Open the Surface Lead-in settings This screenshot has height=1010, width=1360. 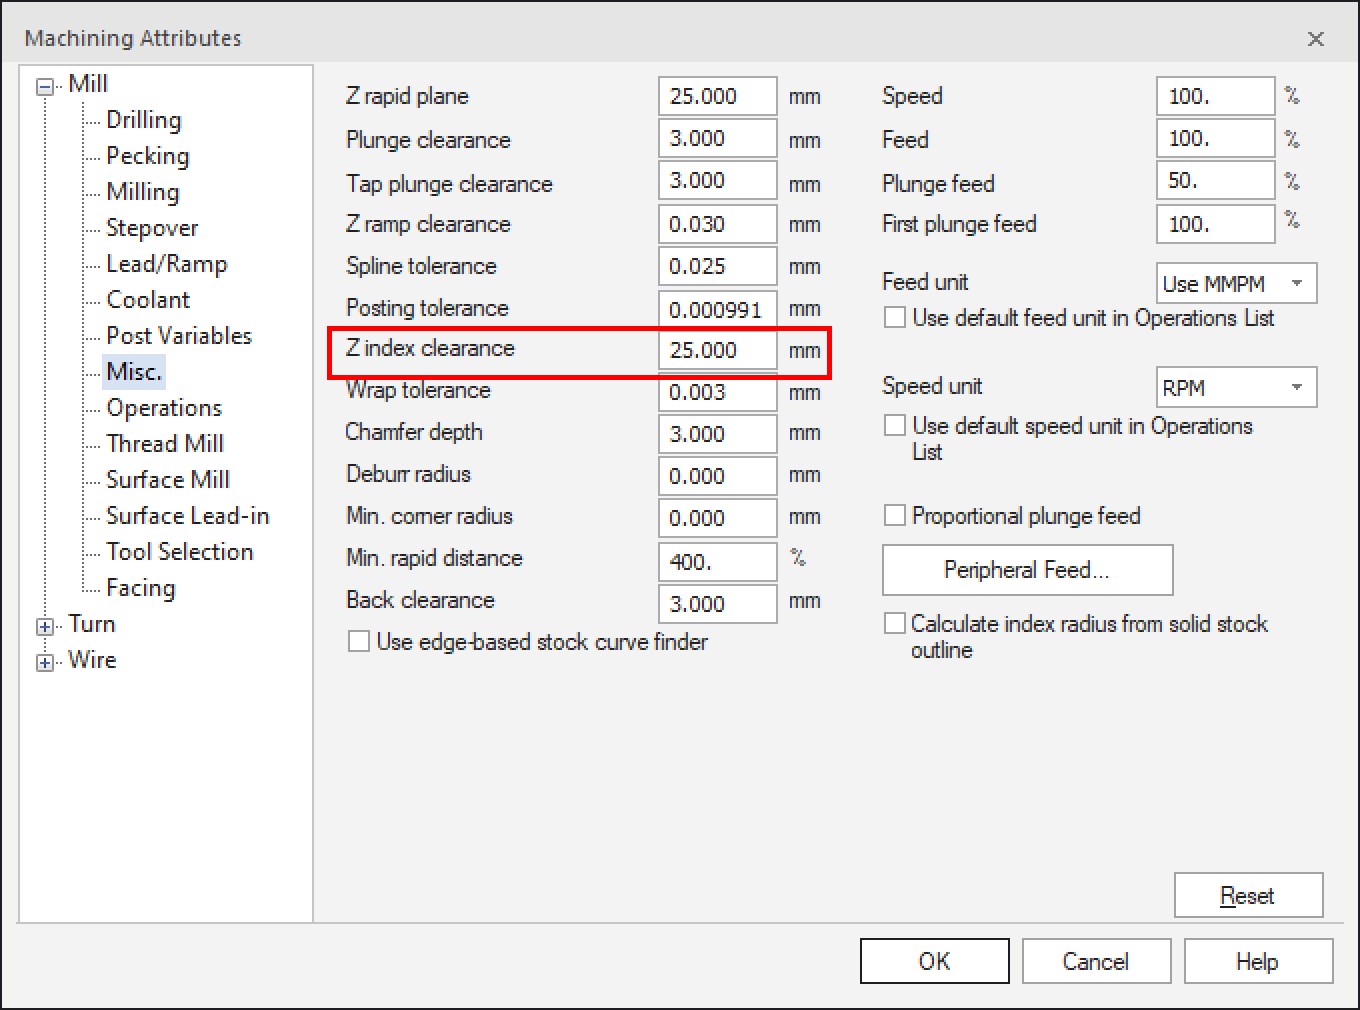click(188, 515)
